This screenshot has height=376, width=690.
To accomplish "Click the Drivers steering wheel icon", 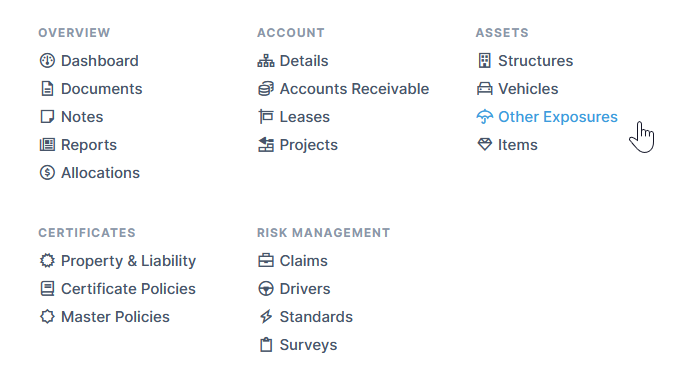I will click(266, 289).
